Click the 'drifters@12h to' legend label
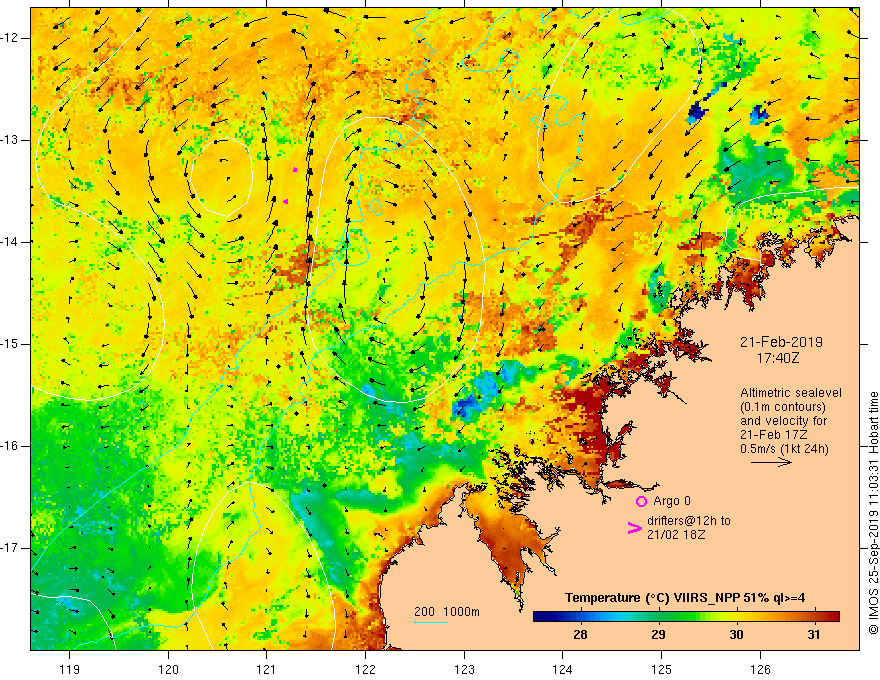 [x=689, y=521]
